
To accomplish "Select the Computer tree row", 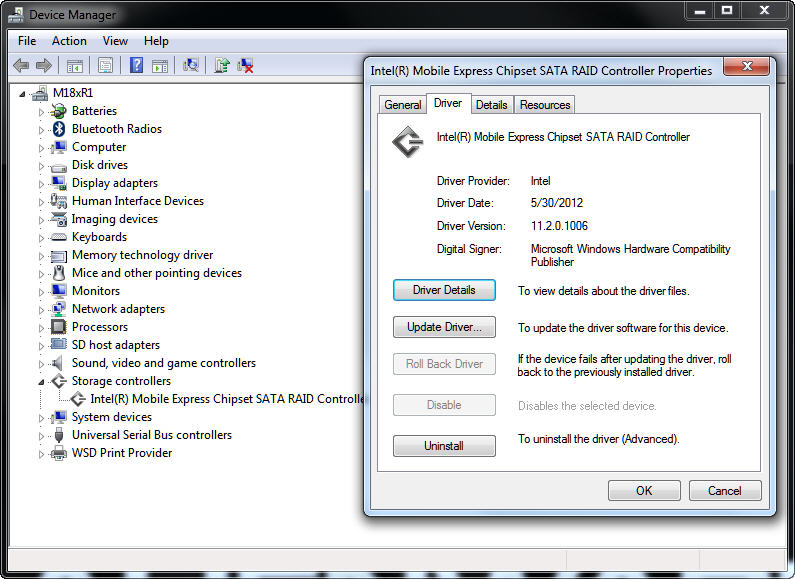I will click(99, 147).
